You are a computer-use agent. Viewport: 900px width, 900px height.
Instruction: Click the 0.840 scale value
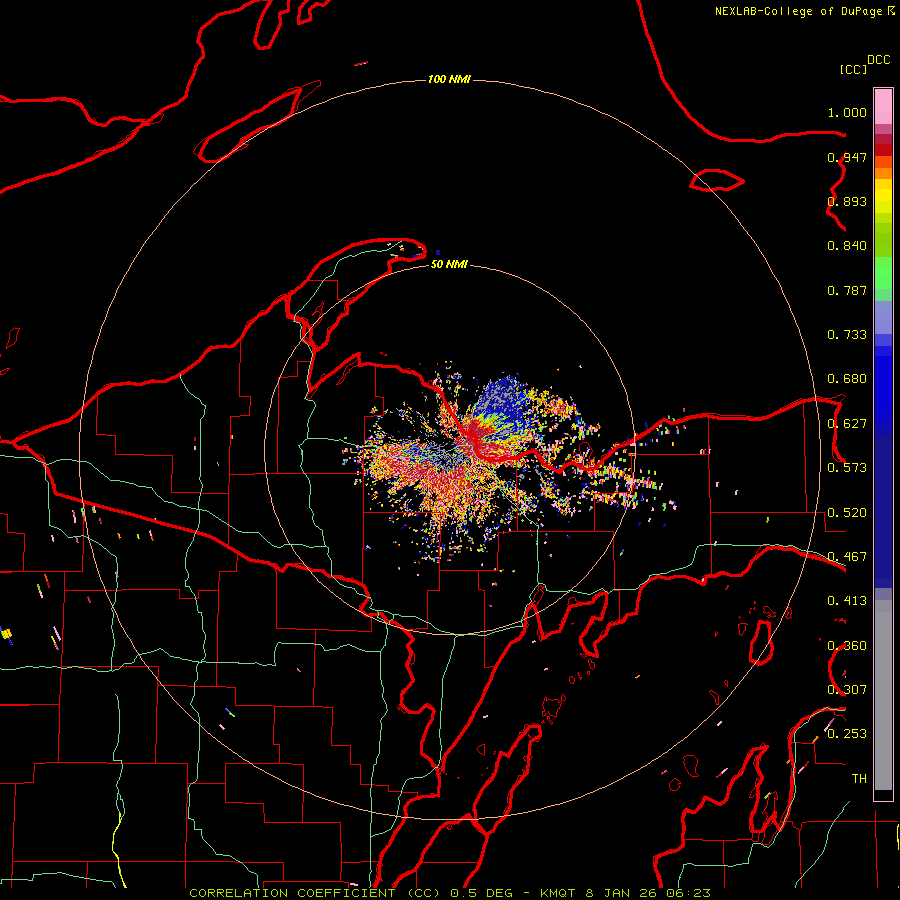(x=847, y=246)
